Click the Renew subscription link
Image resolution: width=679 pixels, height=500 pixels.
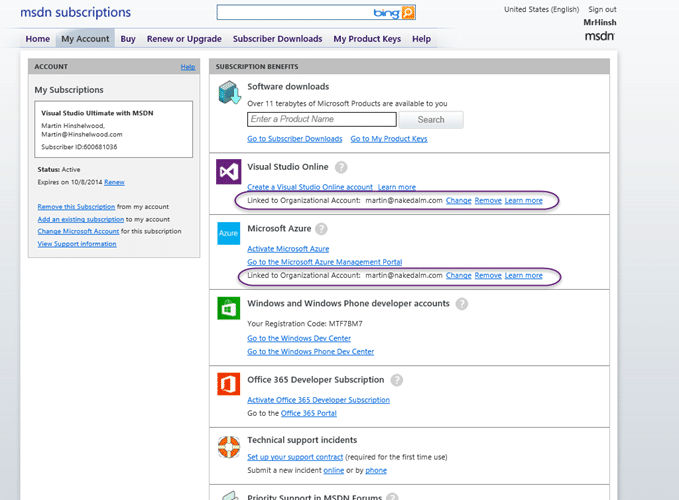pos(114,182)
